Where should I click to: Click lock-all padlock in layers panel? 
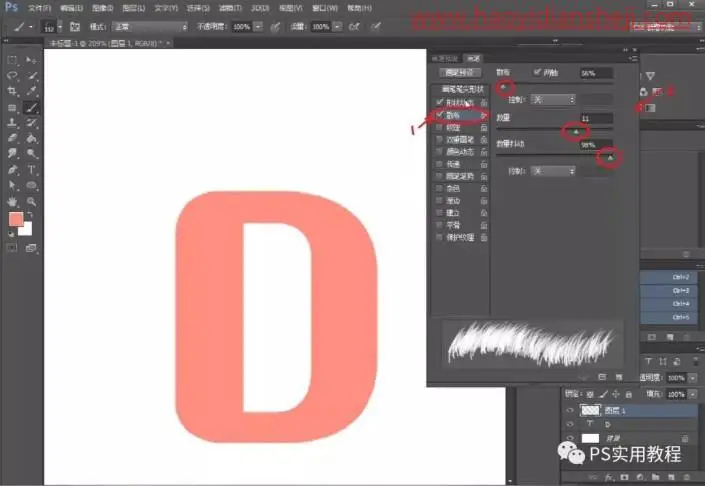click(x=629, y=394)
